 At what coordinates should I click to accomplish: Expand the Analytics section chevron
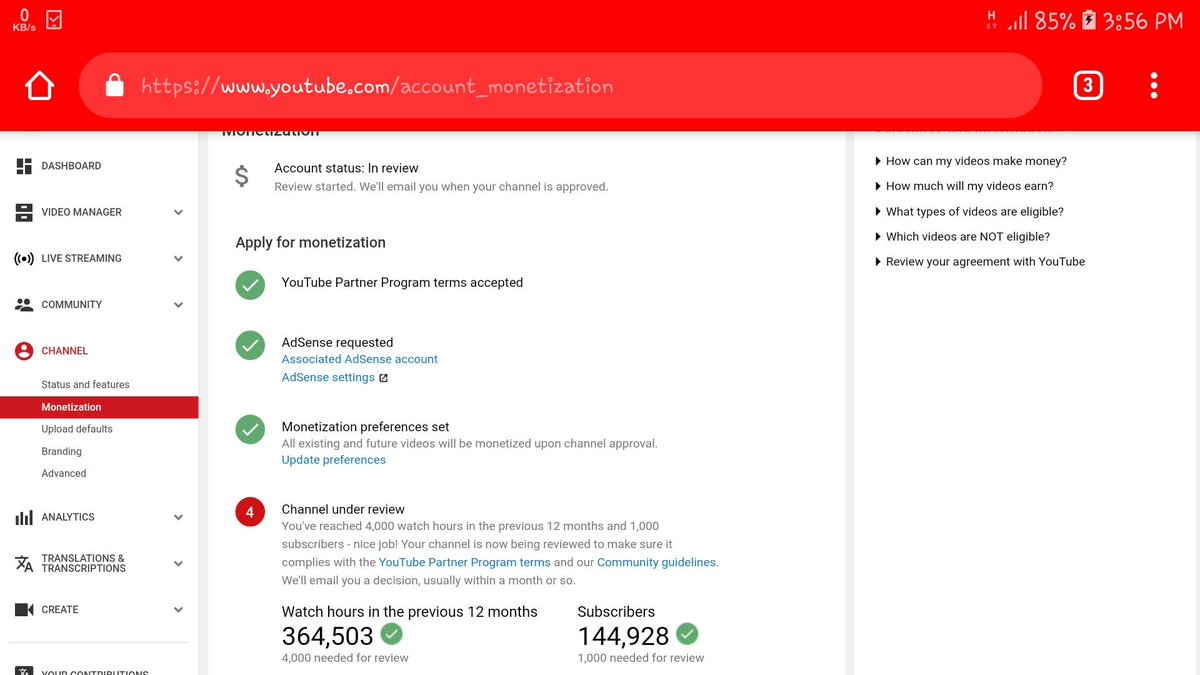point(178,517)
